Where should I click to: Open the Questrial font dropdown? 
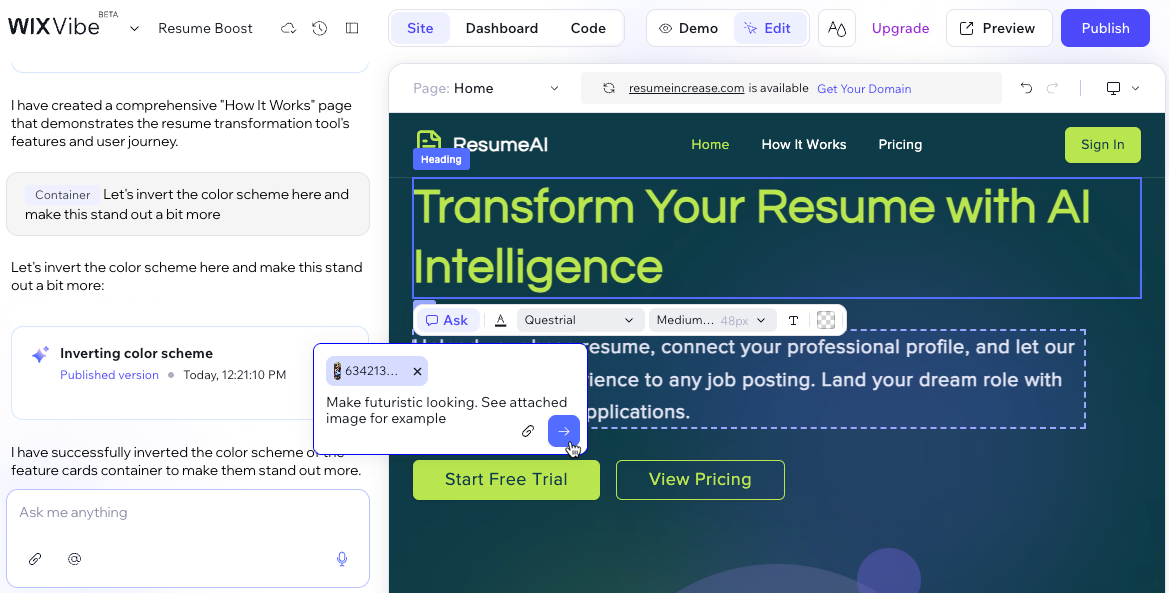579,321
